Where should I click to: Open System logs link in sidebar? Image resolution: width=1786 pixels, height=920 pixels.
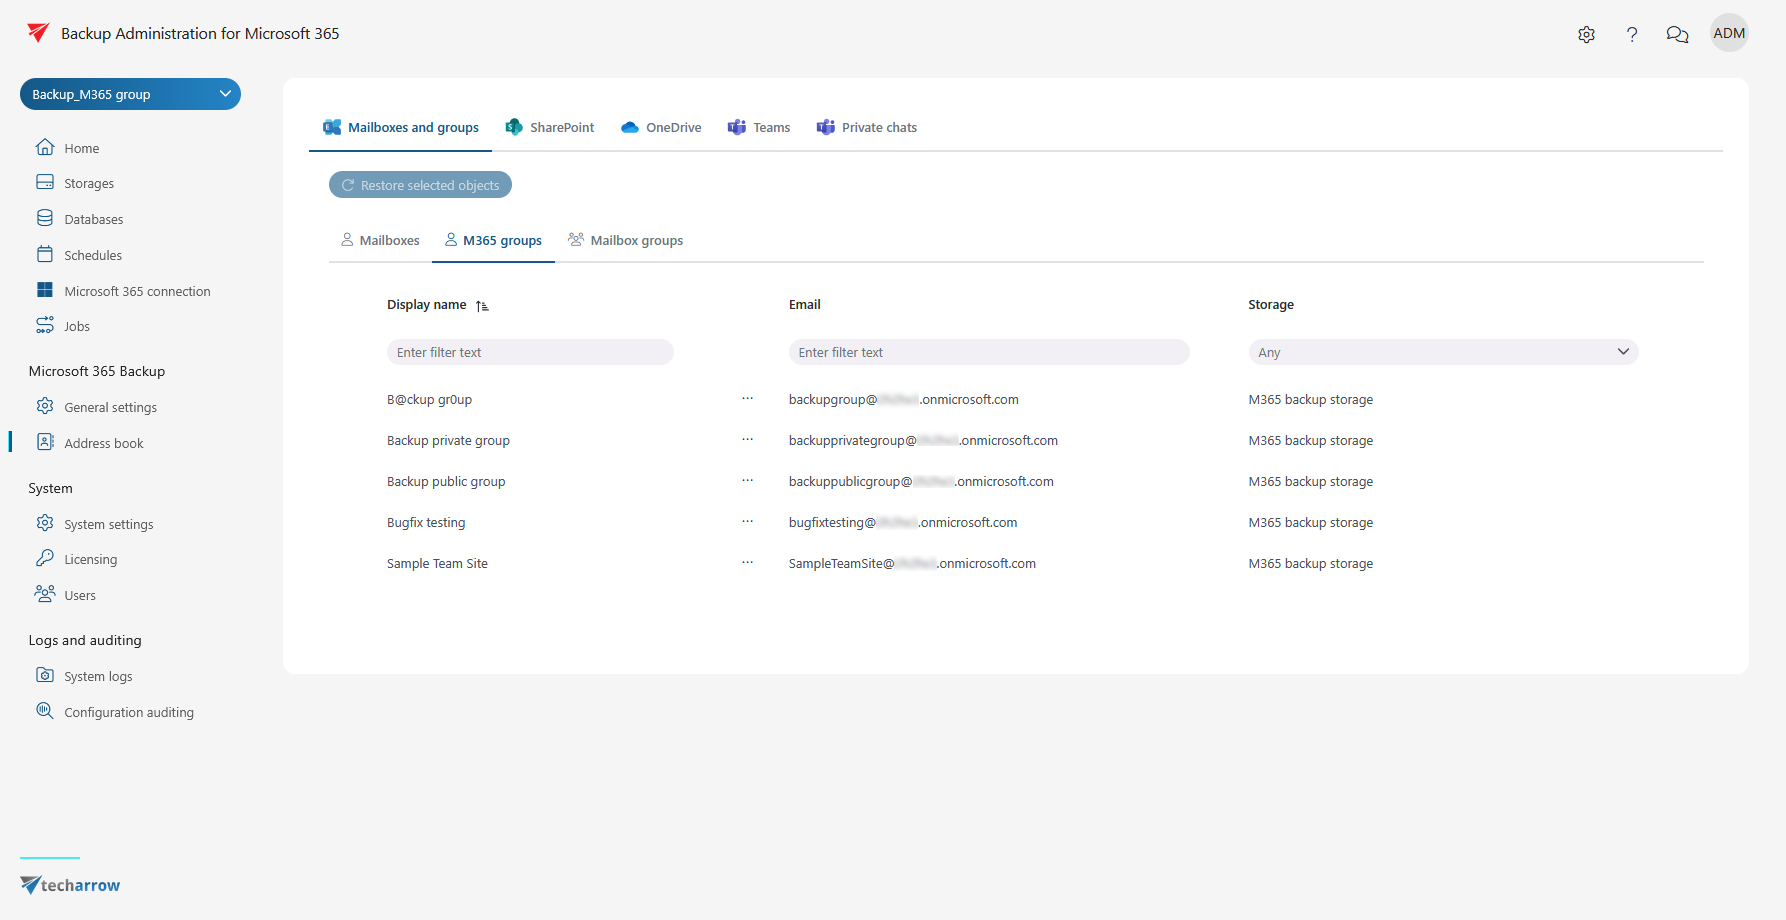[98, 676]
